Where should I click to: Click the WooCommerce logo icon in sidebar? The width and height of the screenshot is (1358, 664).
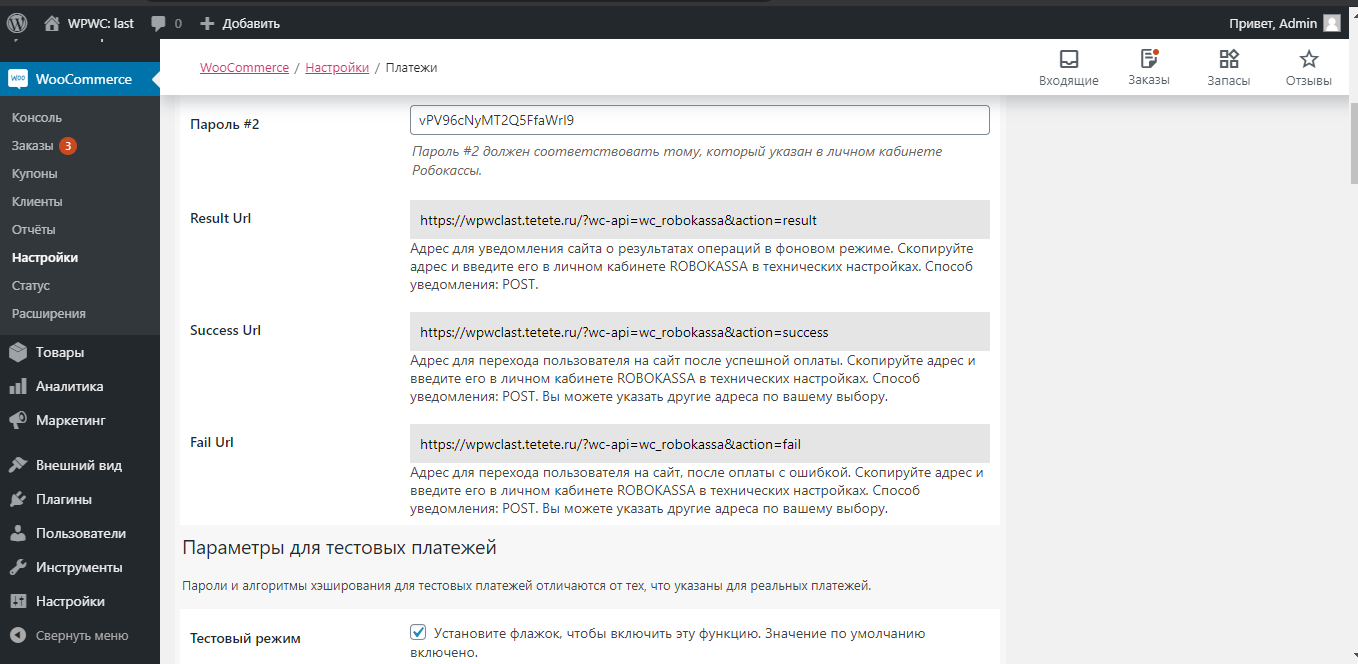[18, 79]
